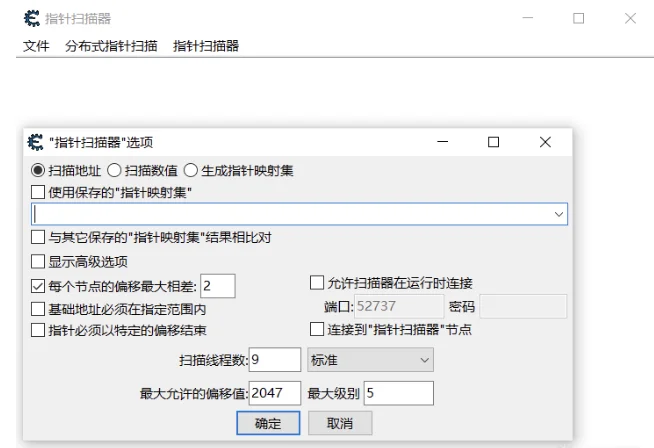654x448 pixels.
Task: Select the 扫描数值 radio button
Action: click(x=114, y=170)
